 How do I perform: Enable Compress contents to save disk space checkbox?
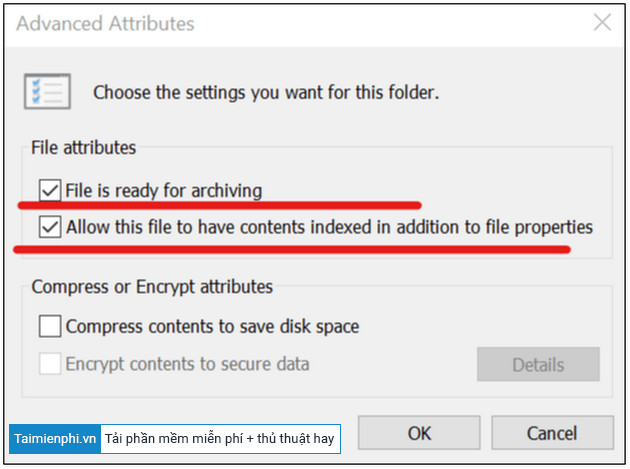[50, 326]
